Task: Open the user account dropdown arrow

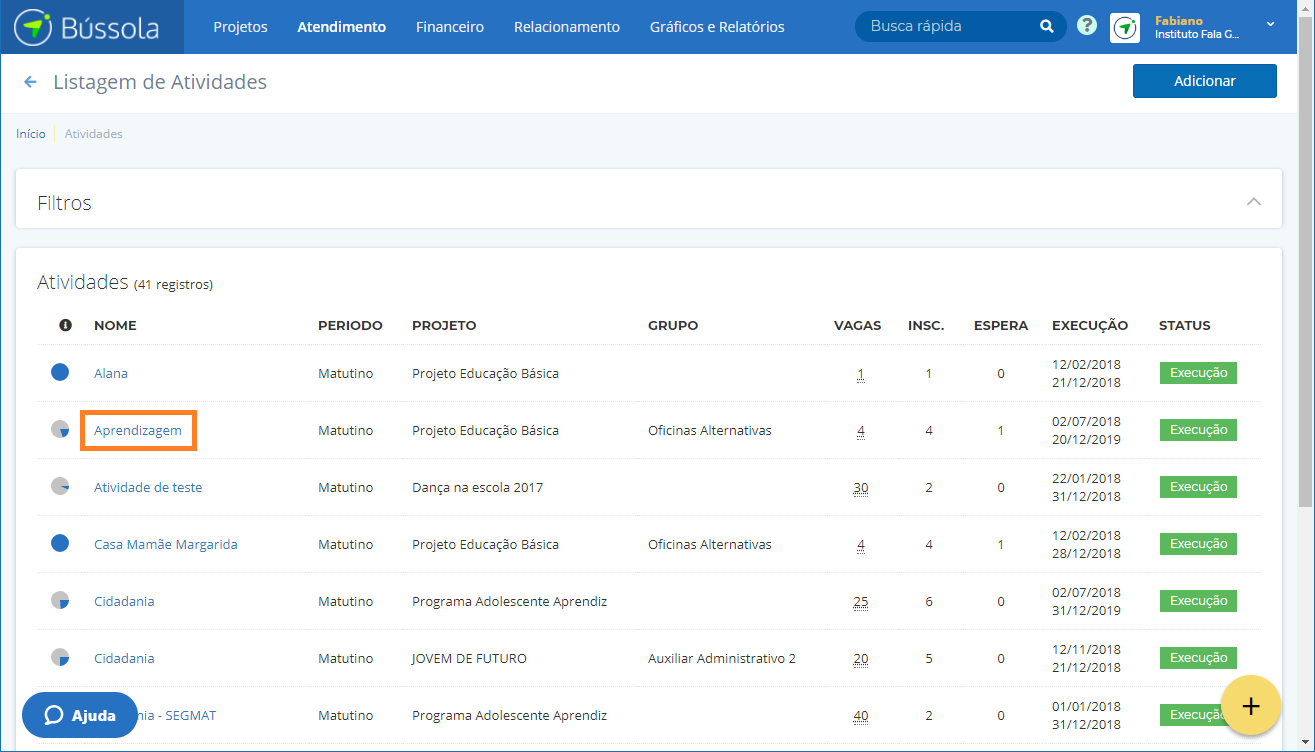Action: [x=1270, y=23]
